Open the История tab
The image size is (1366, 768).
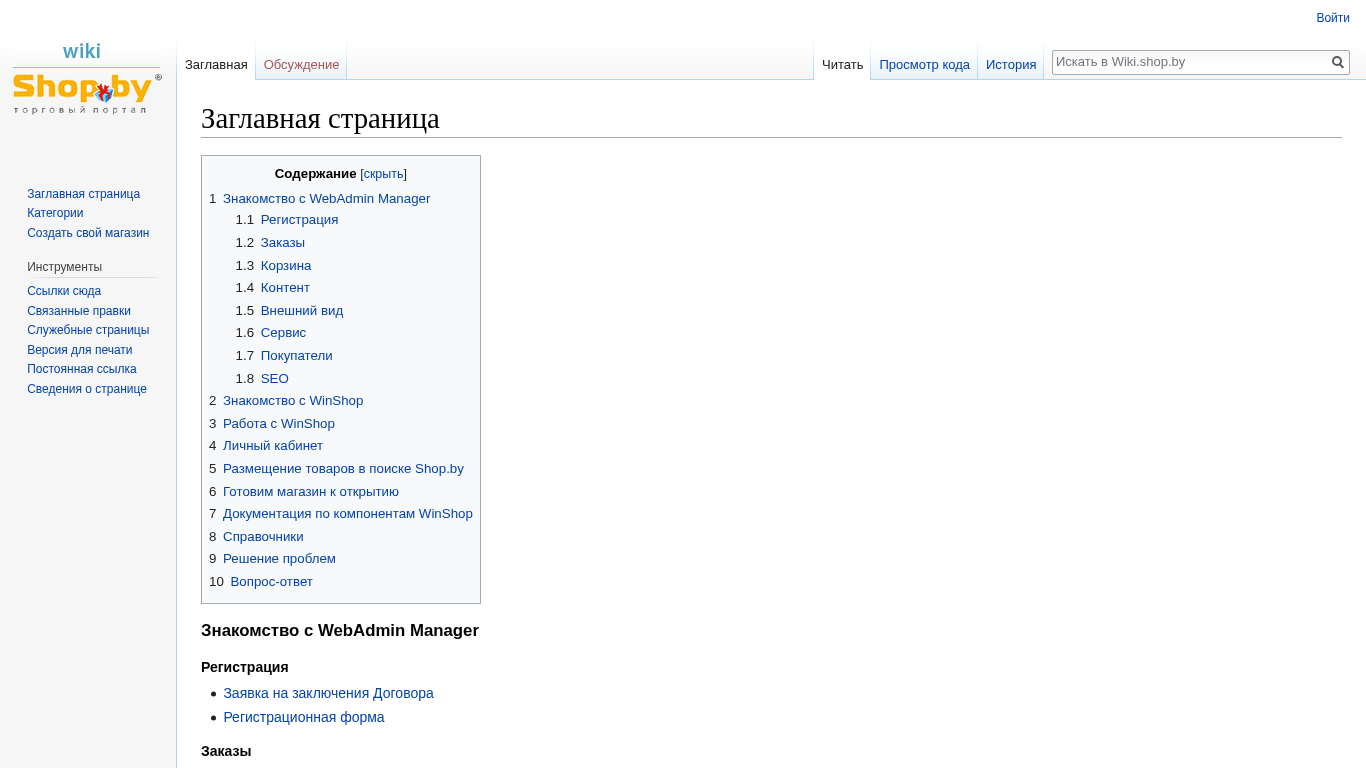[1010, 65]
